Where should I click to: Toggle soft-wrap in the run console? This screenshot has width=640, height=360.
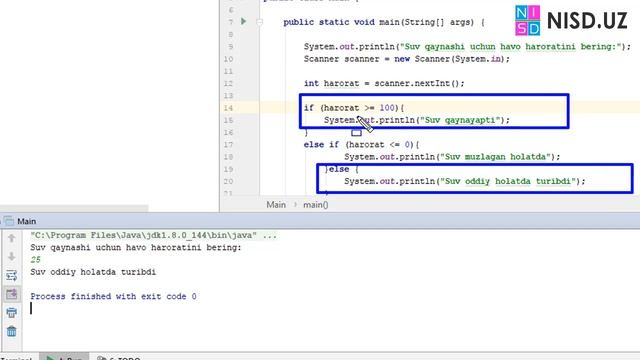pyautogui.click(x=11, y=276)
